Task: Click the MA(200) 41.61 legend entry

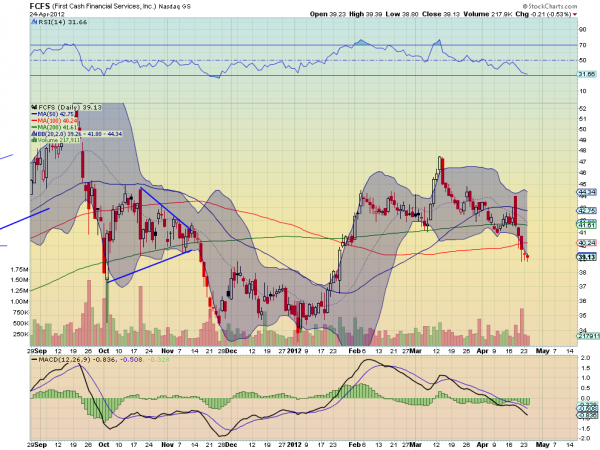Action: point(57,127)
